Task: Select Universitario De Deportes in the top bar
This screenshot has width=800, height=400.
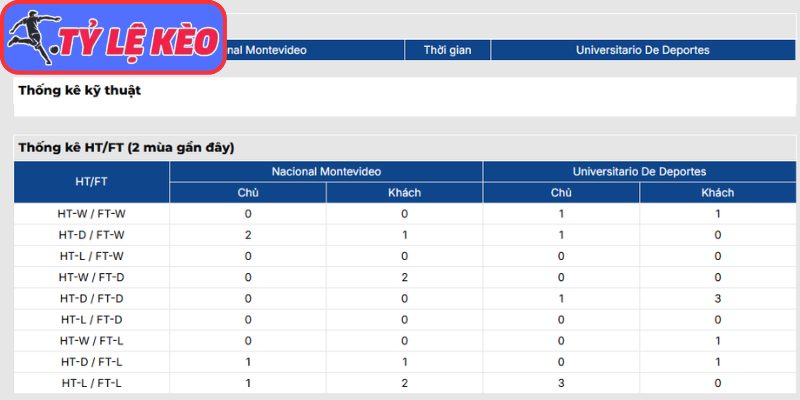Action: click(x=643, y=50)
